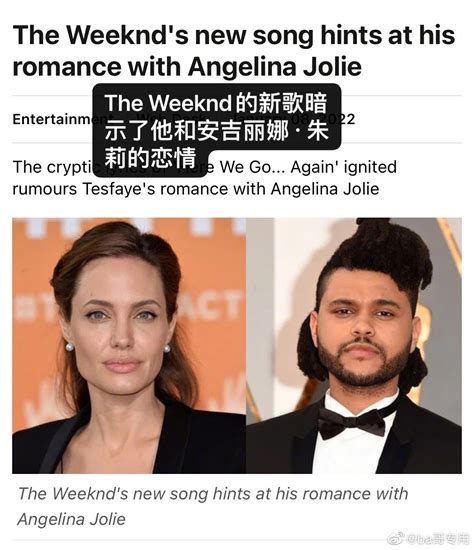Click 'Angelina Jolie' in the bold headline
Screen dimensions: 474x550
pyautogui.click(x=275, y=67)
